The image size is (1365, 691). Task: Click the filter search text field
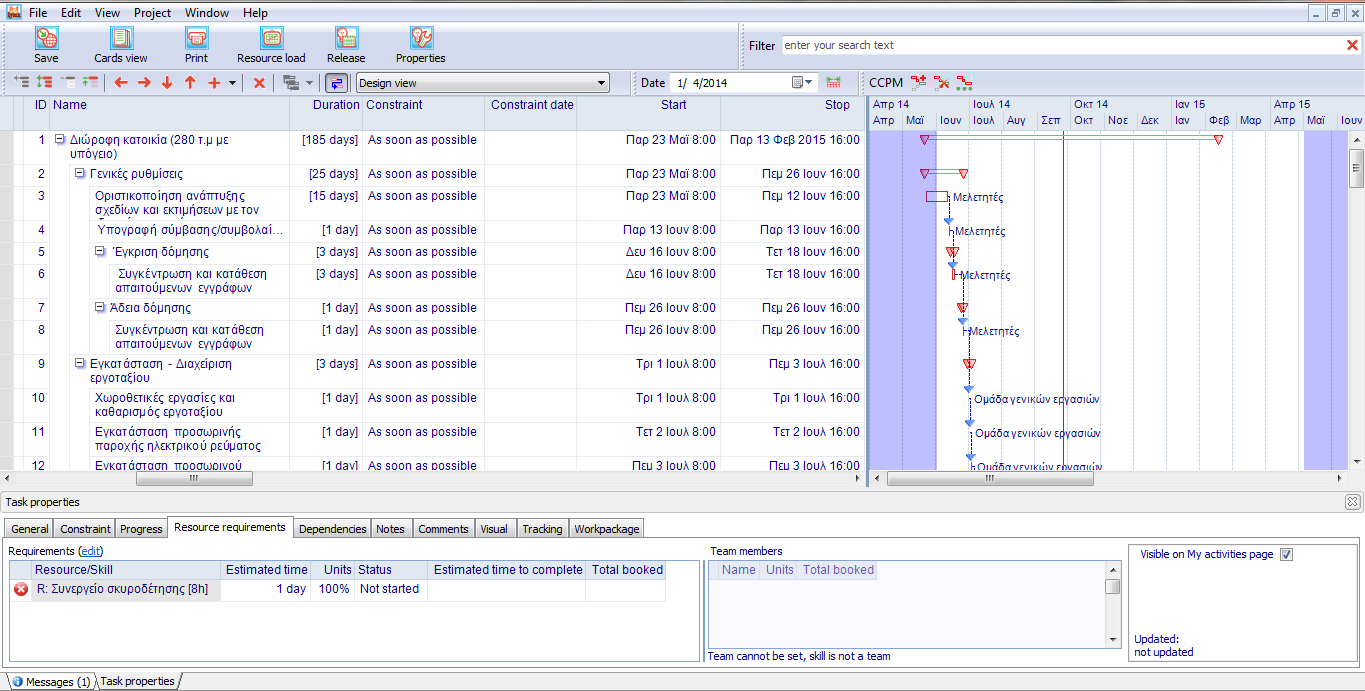click(x=1062, y=45)
